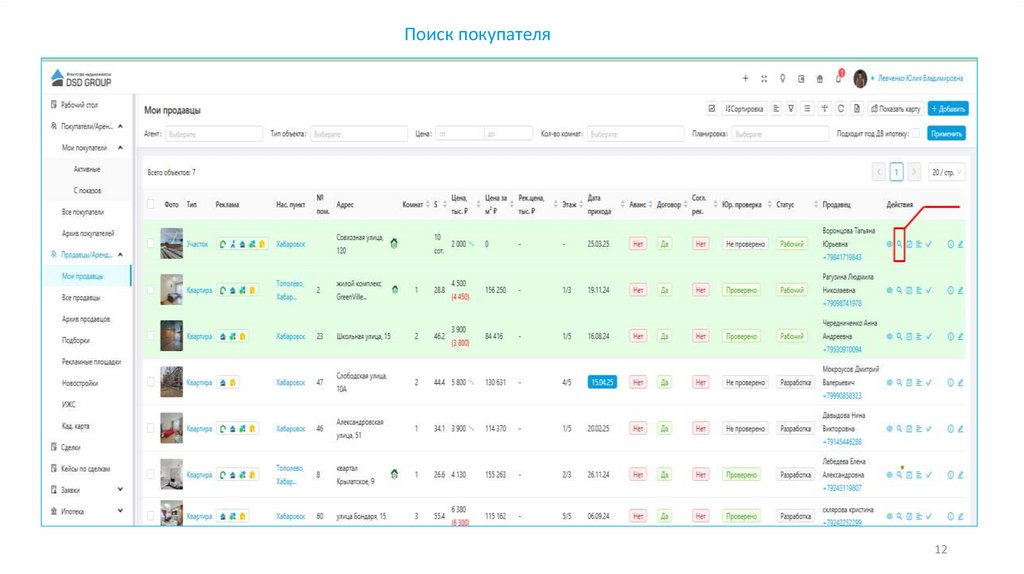Click edit pencil for Рагузина Людмила row
Viewport: 1024px width, 574px height.
coord(960,290)
